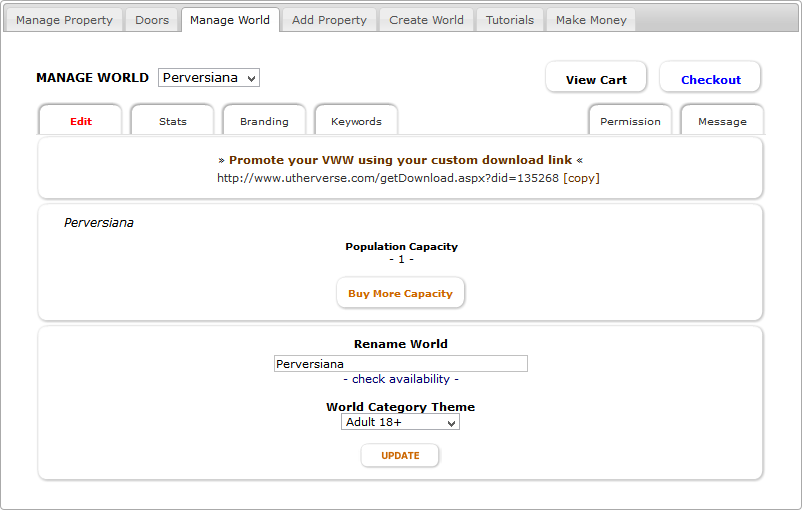802x510 pixels.
Task: Select the Keywords sub-tab
Action: (356, 121)
